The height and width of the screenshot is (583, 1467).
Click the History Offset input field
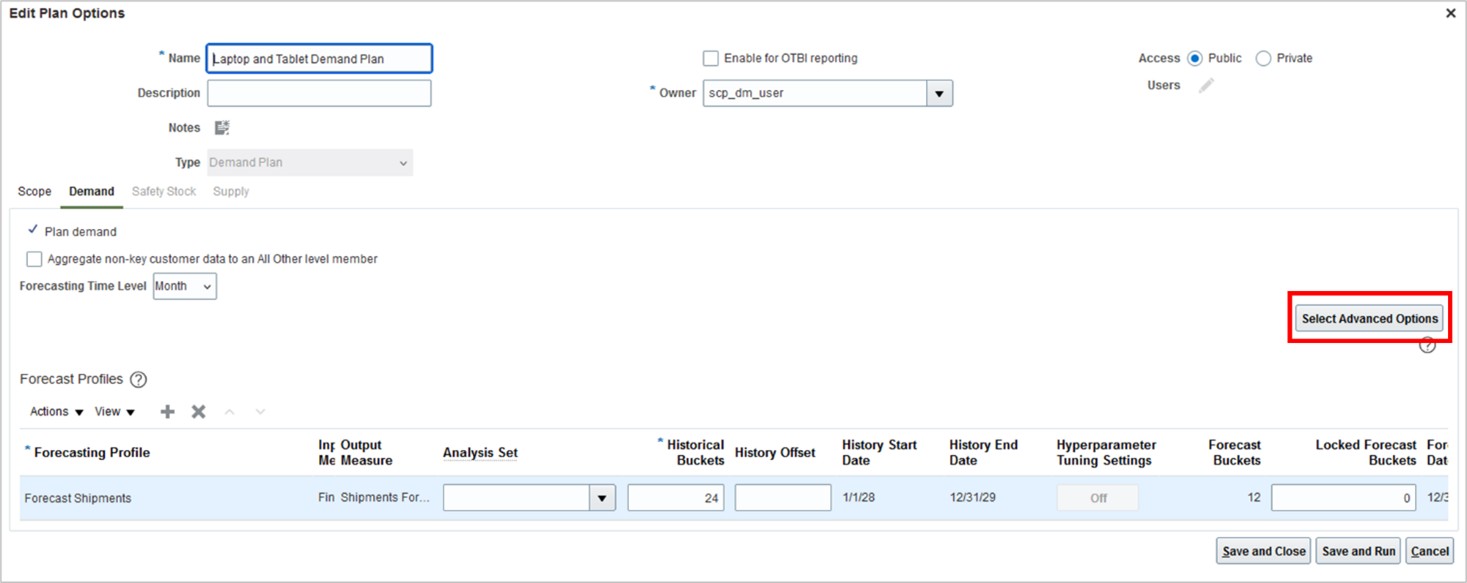[x=782, y=497]
